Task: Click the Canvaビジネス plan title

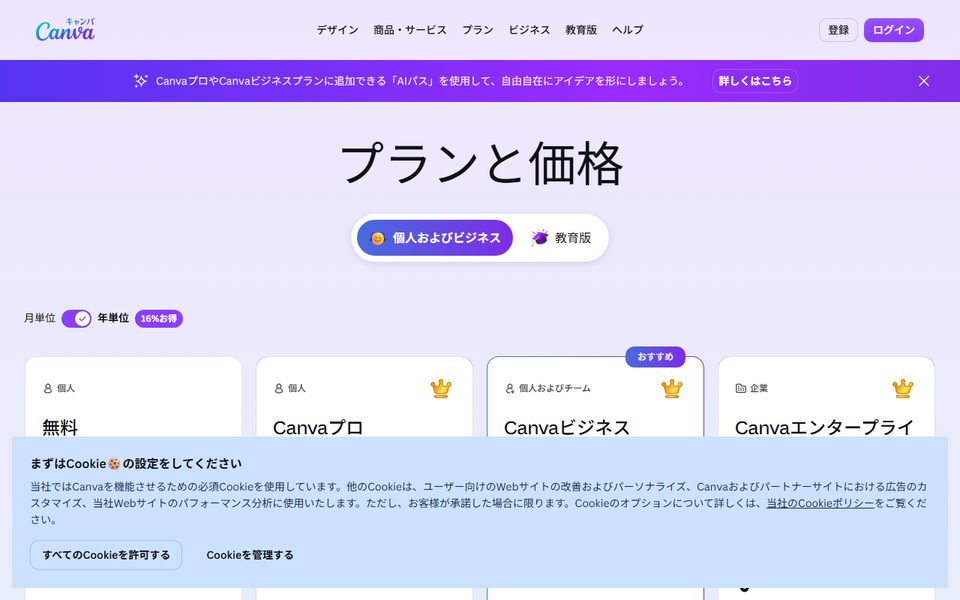Action: (x=566, y=427)
